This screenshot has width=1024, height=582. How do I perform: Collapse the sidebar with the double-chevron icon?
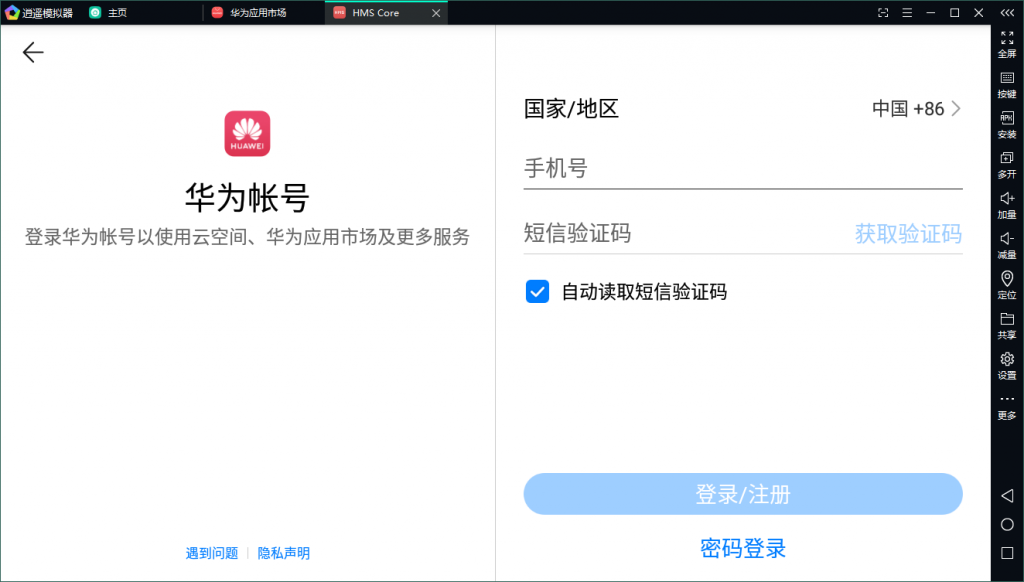(1006, 12)
